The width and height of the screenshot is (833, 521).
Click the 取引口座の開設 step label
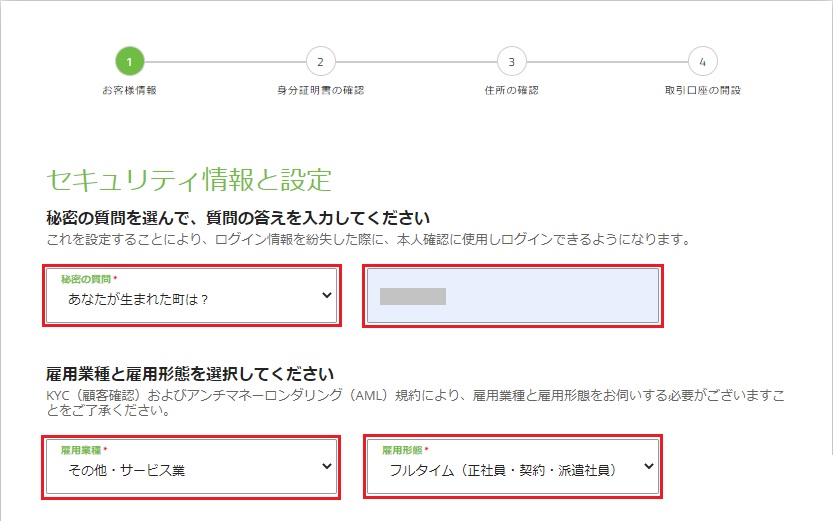pyautogui.click(x=702, y=90)
